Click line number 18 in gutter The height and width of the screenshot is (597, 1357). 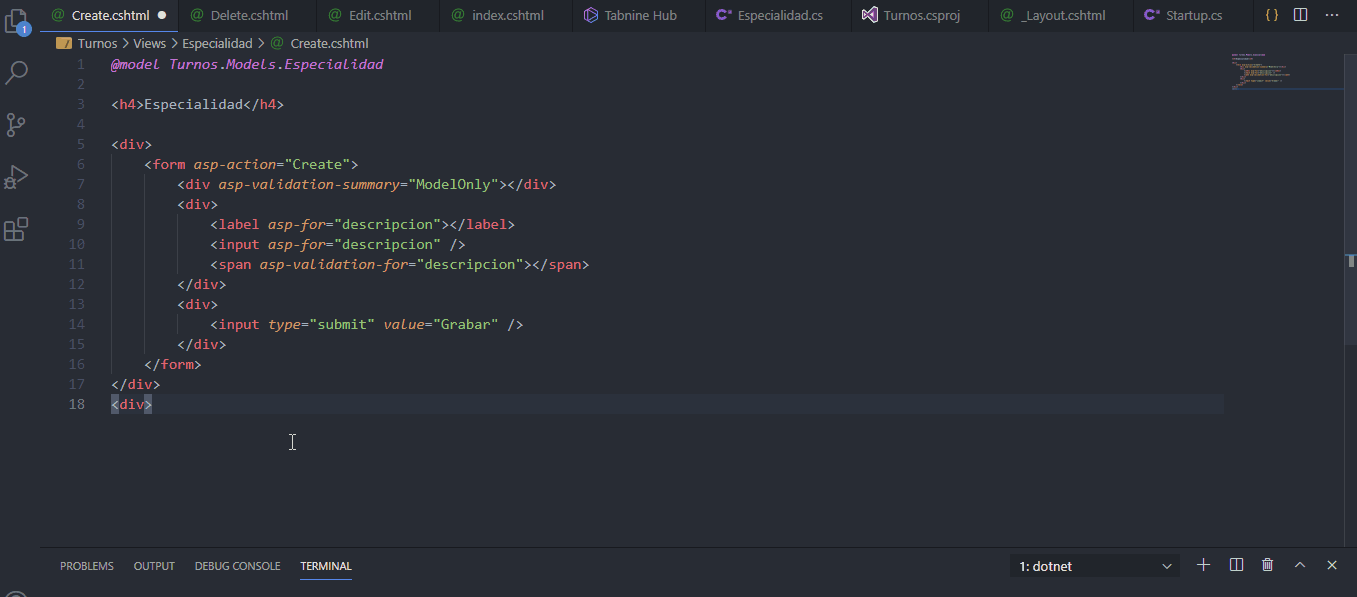(77, 404)
